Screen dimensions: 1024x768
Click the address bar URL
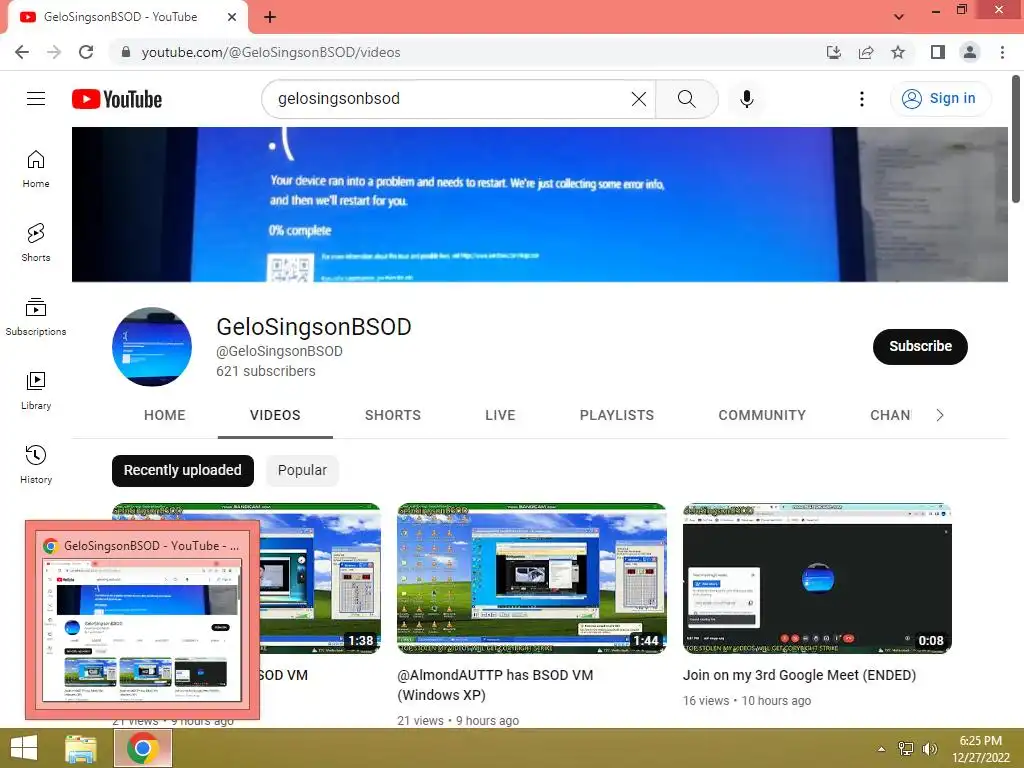point(270,52)
